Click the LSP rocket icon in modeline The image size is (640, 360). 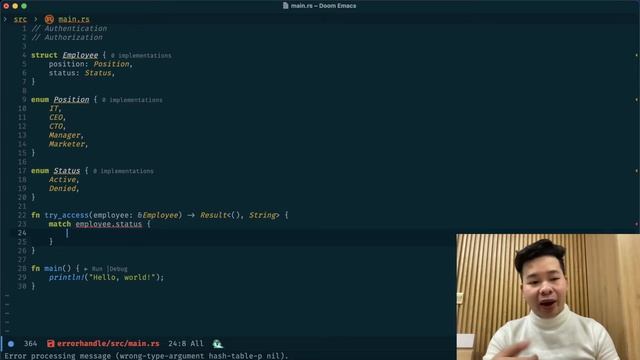[x=218, y=344]
